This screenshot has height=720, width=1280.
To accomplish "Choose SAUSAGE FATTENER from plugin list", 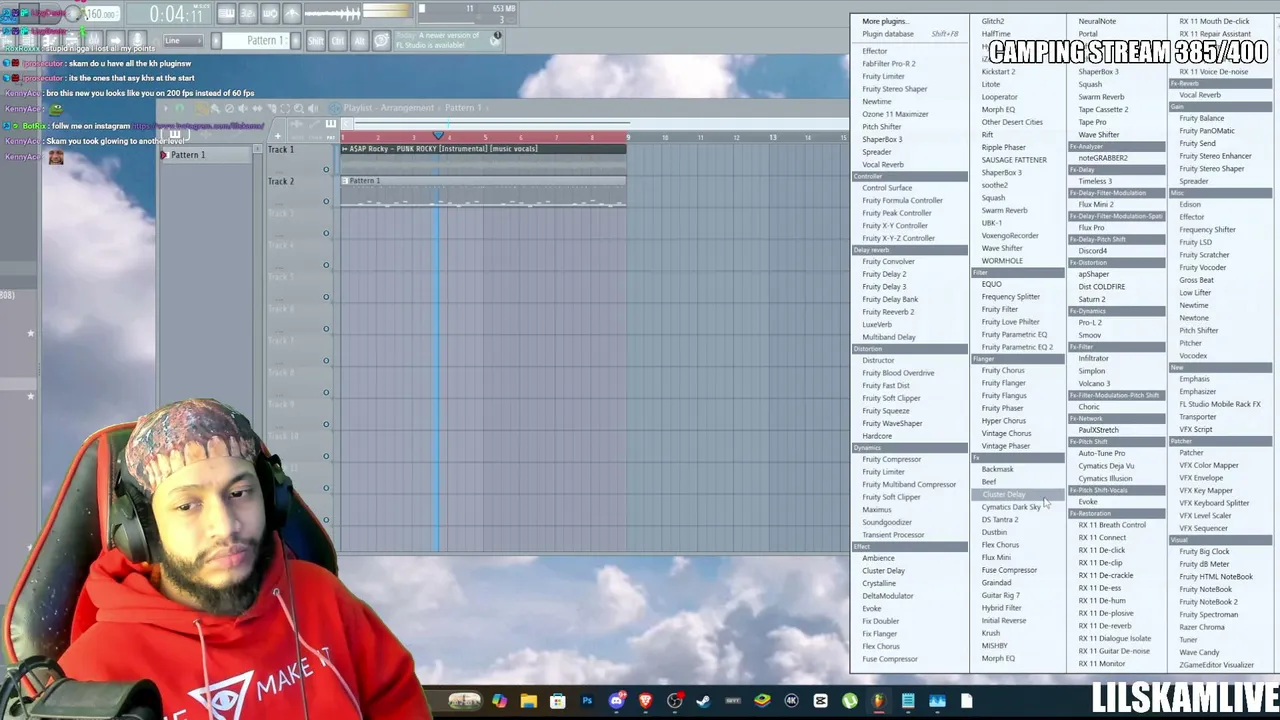I will (x=1014, y=160).
